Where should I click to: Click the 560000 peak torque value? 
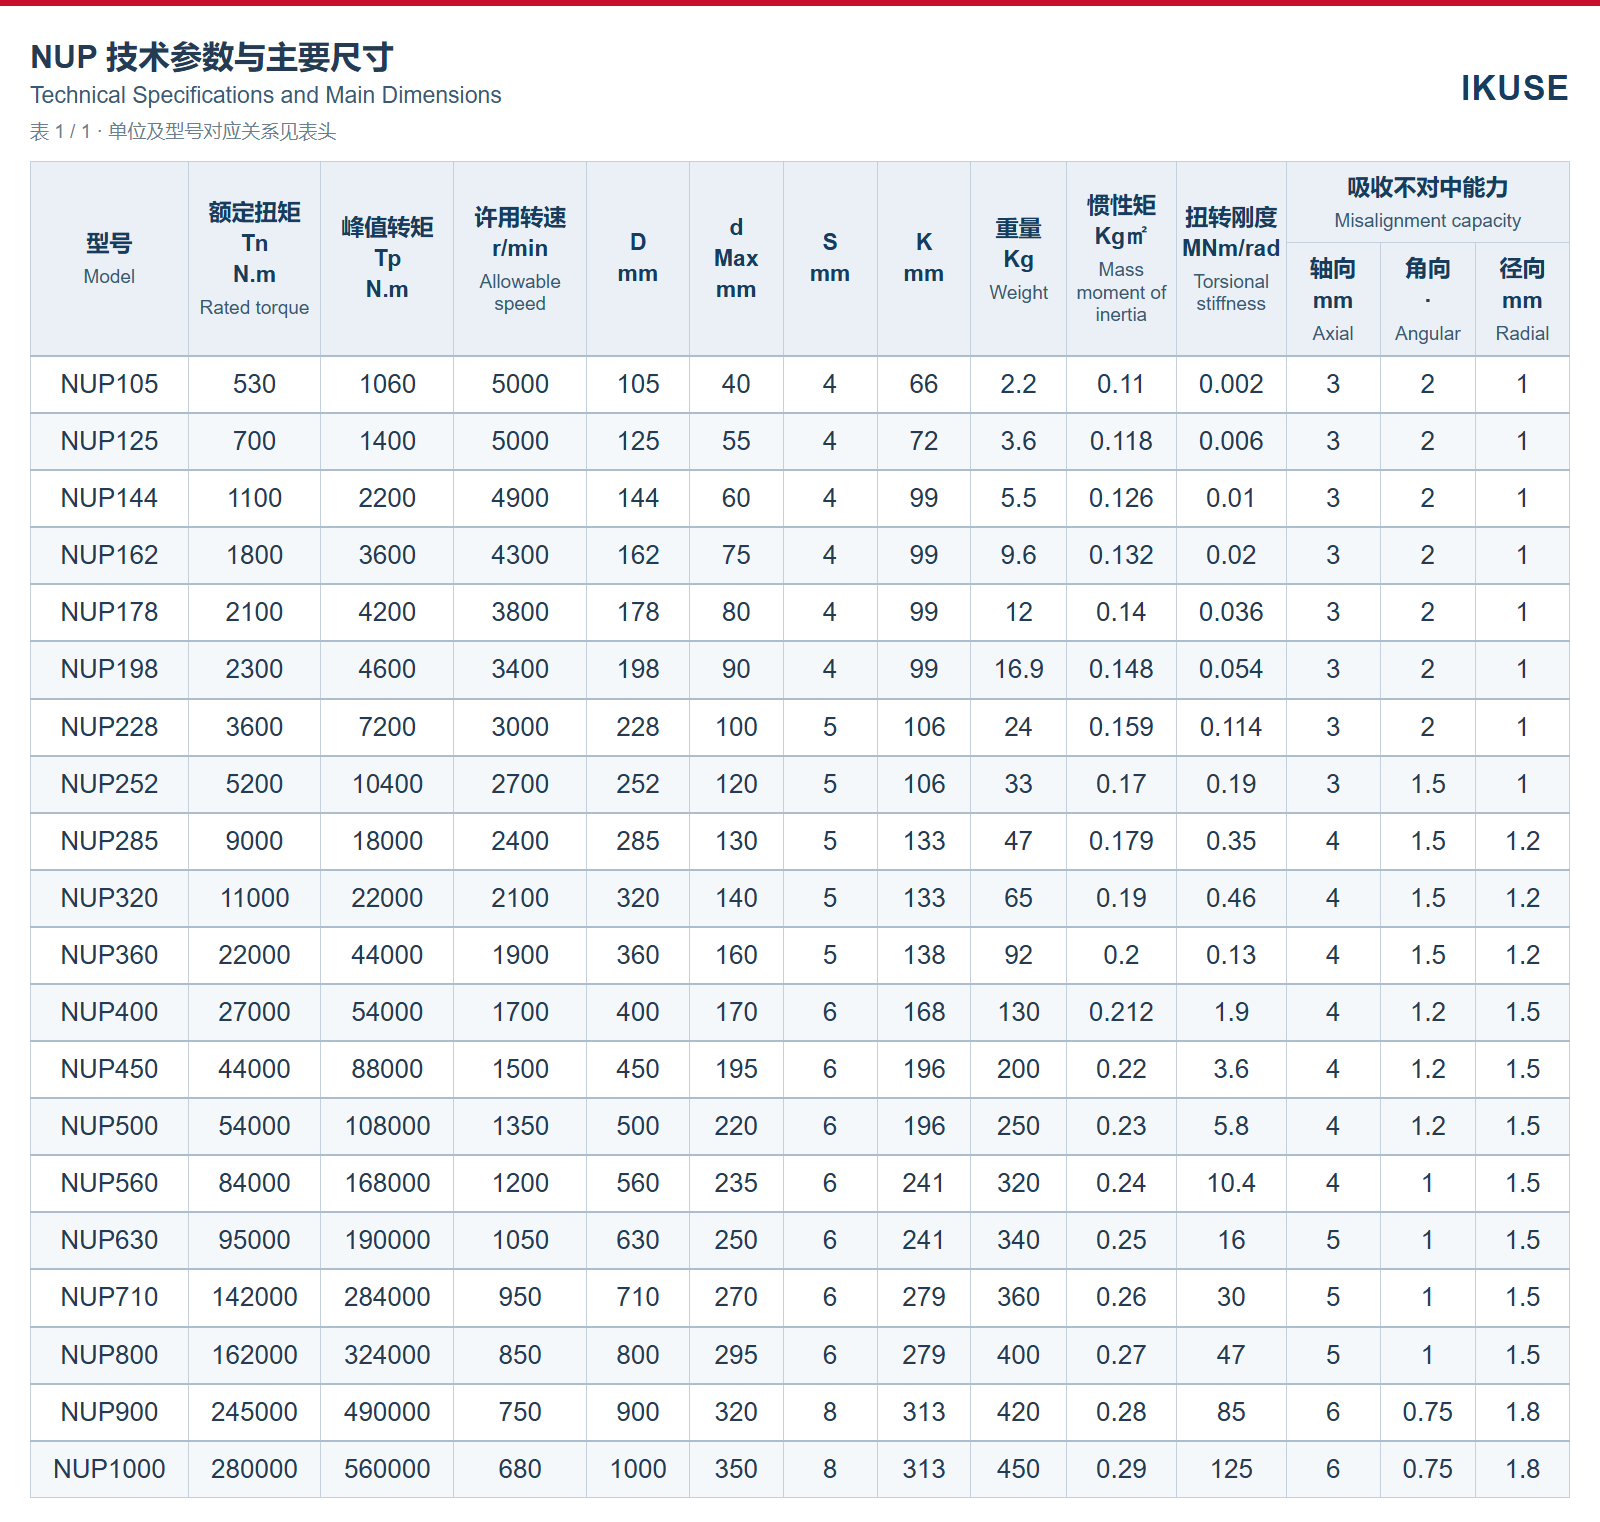387,1469
